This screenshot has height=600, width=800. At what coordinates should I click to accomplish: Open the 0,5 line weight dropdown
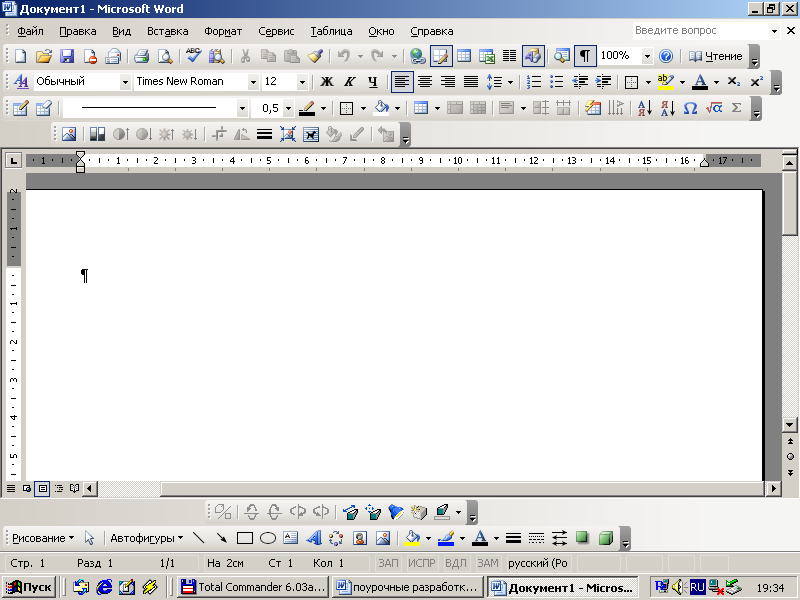coord(288,108)
